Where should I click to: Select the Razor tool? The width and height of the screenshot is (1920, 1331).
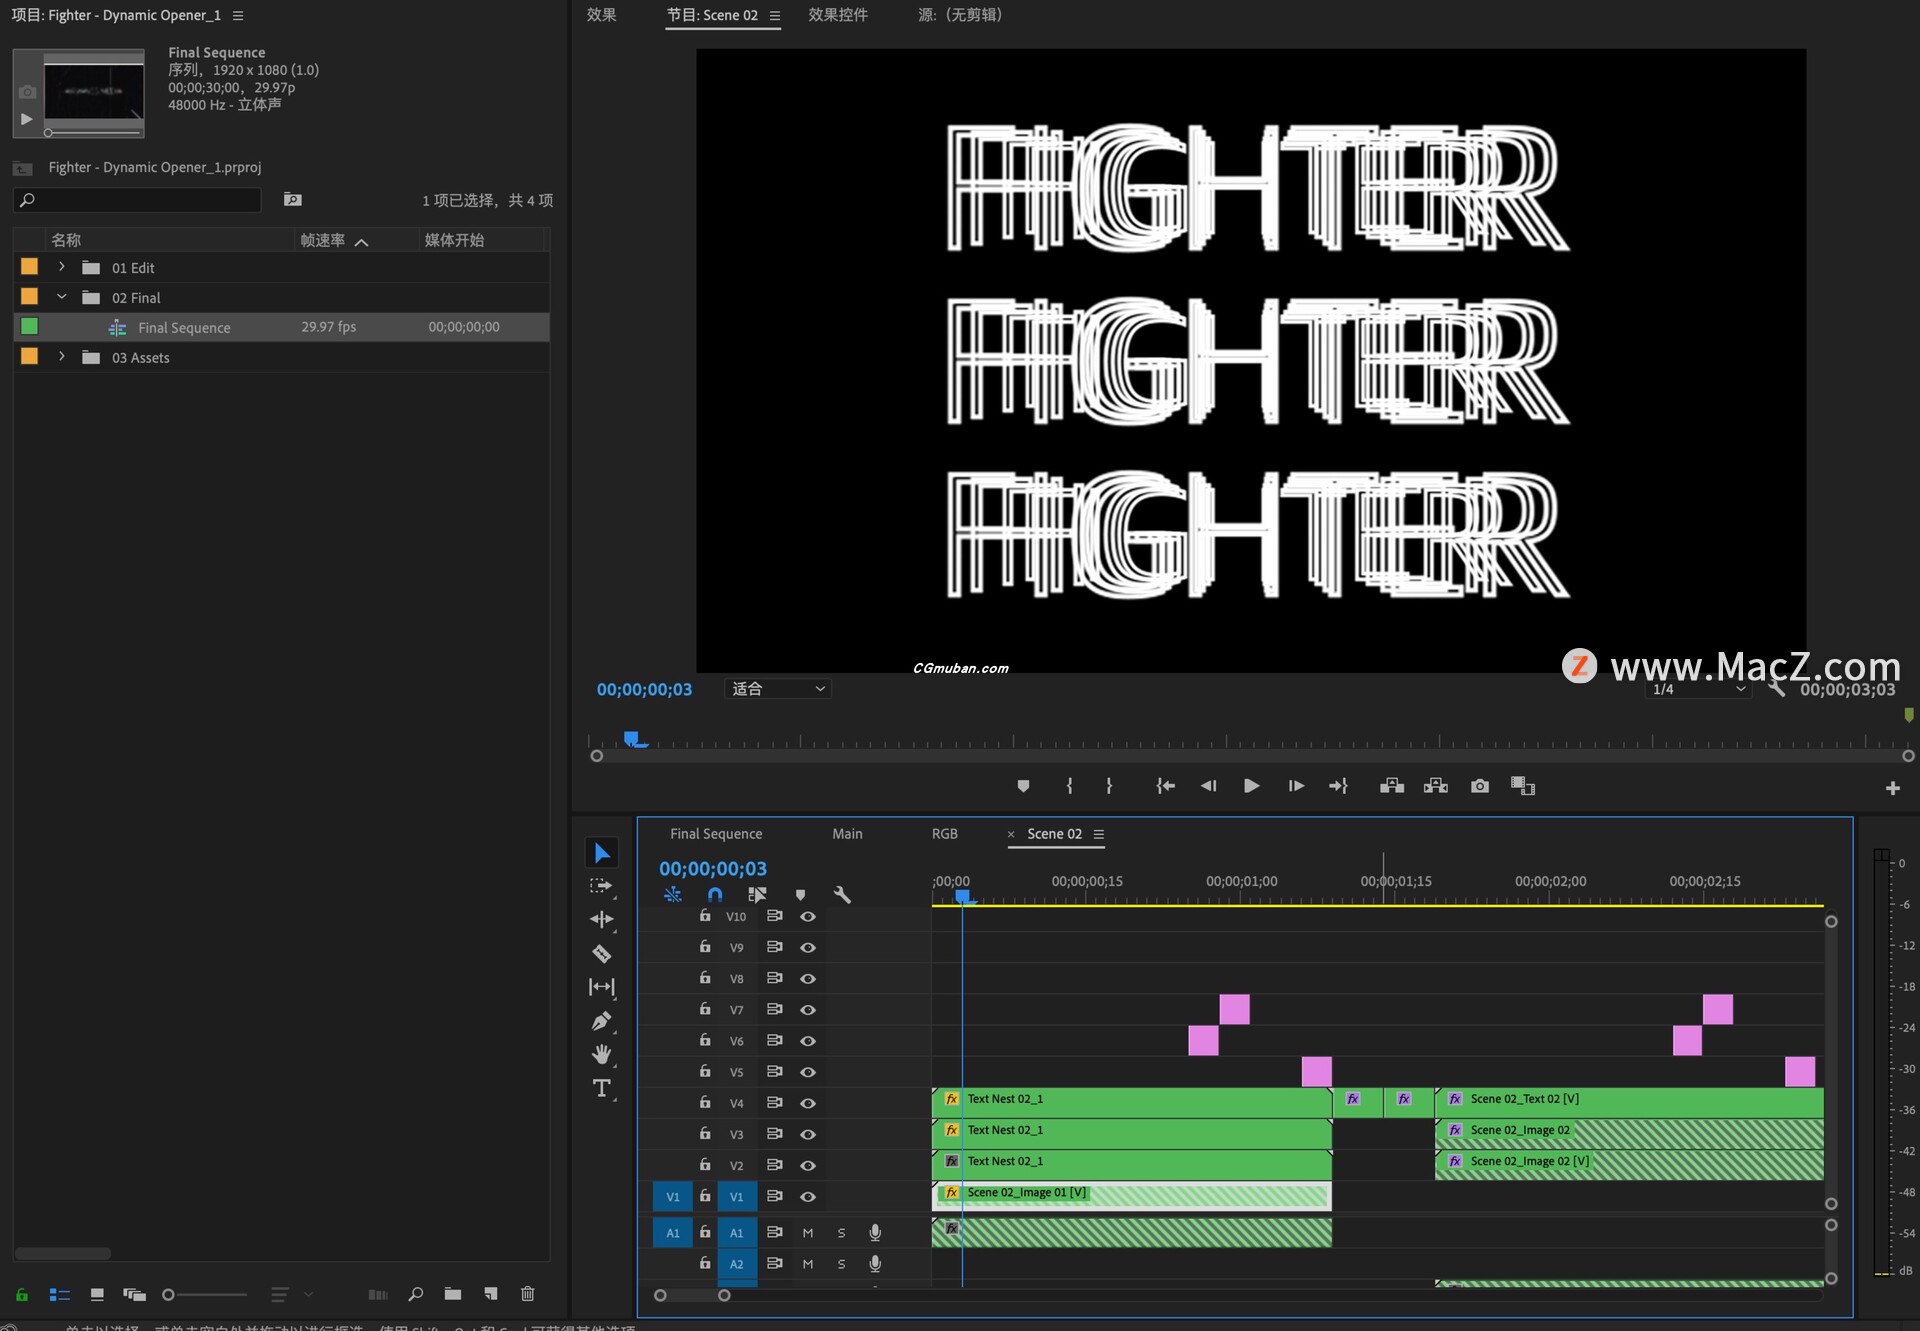(602, 953)
